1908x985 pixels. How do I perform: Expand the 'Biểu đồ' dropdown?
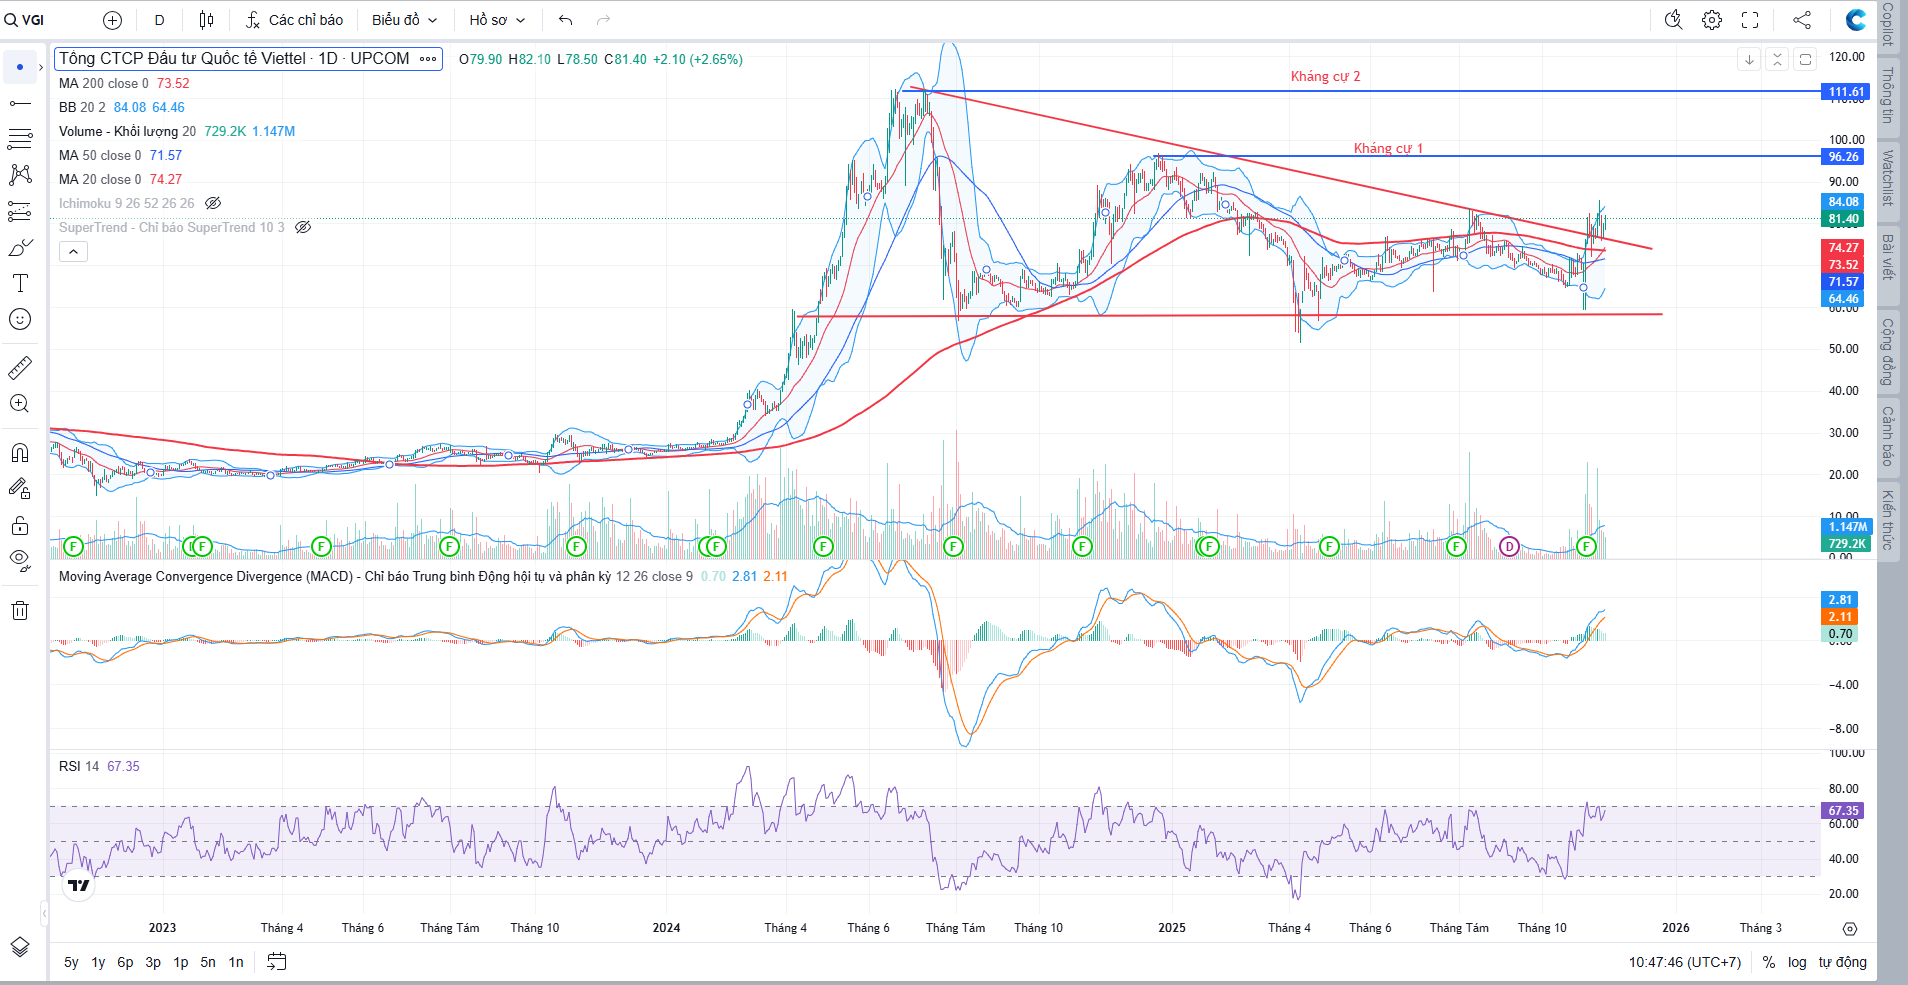405,20
